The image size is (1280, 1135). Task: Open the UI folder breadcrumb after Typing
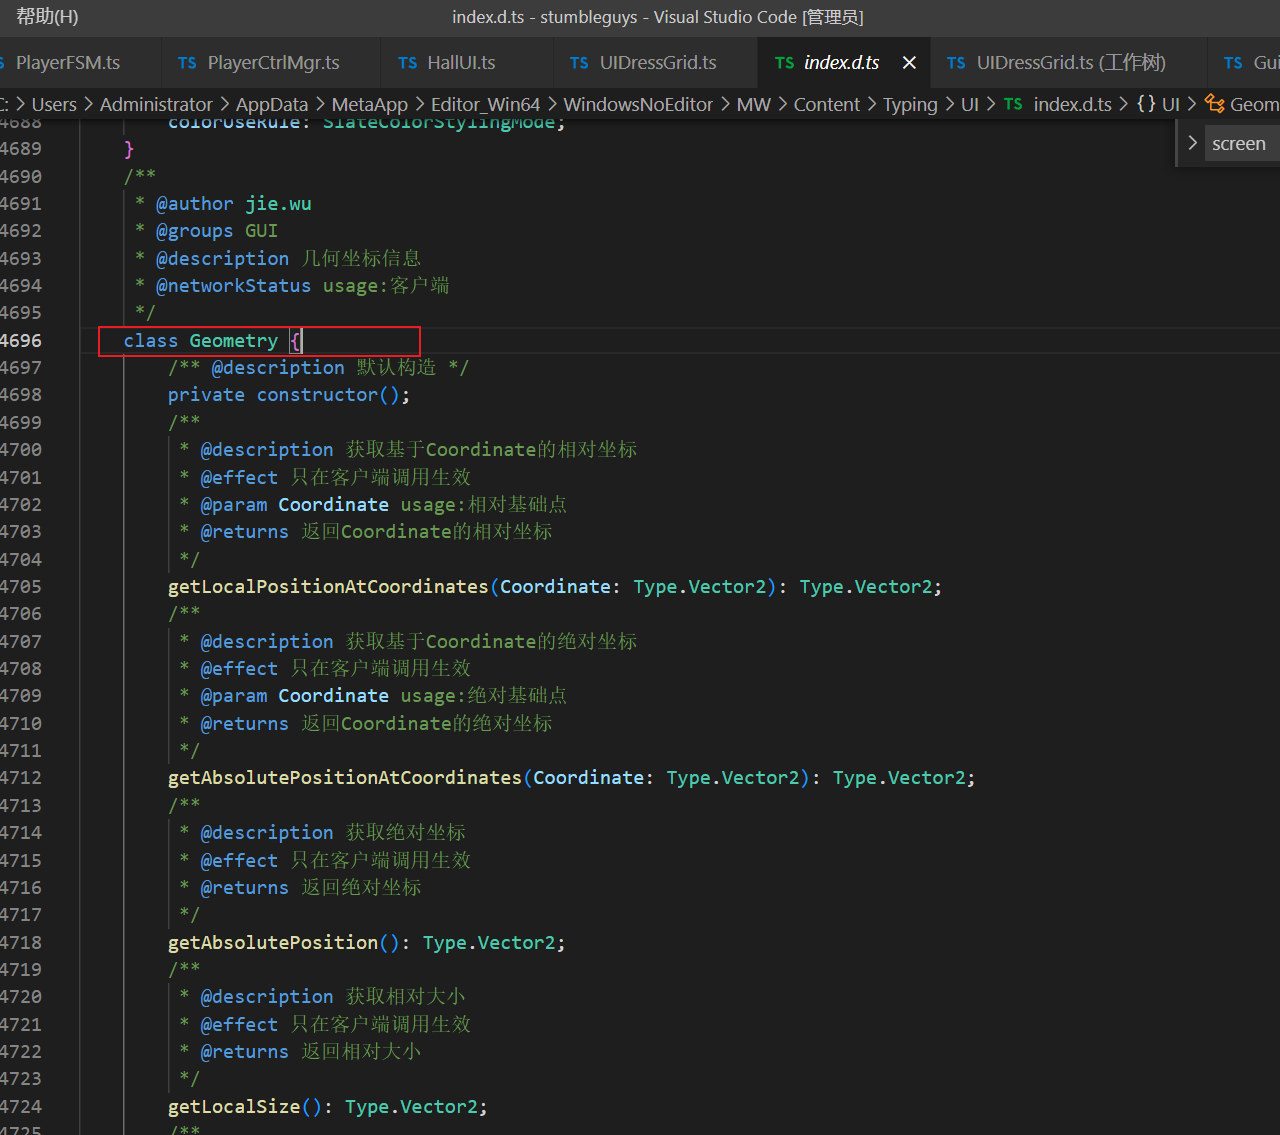coord(970,104)
